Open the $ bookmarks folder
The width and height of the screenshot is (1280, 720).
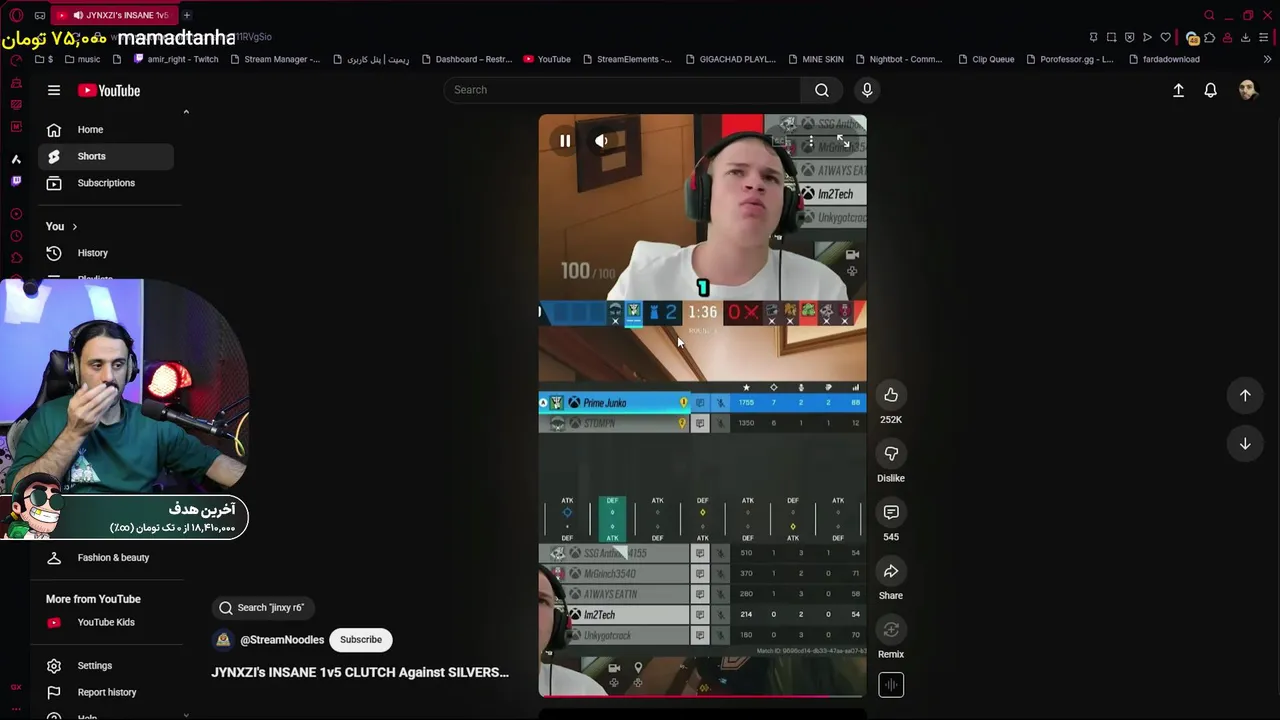[x=44, y=59]
